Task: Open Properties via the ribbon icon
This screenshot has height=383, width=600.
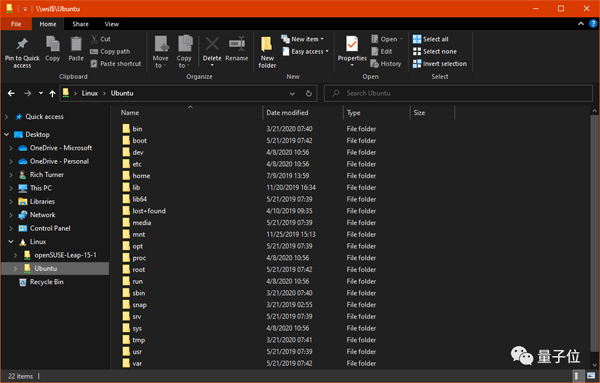Action: [352, 44]
